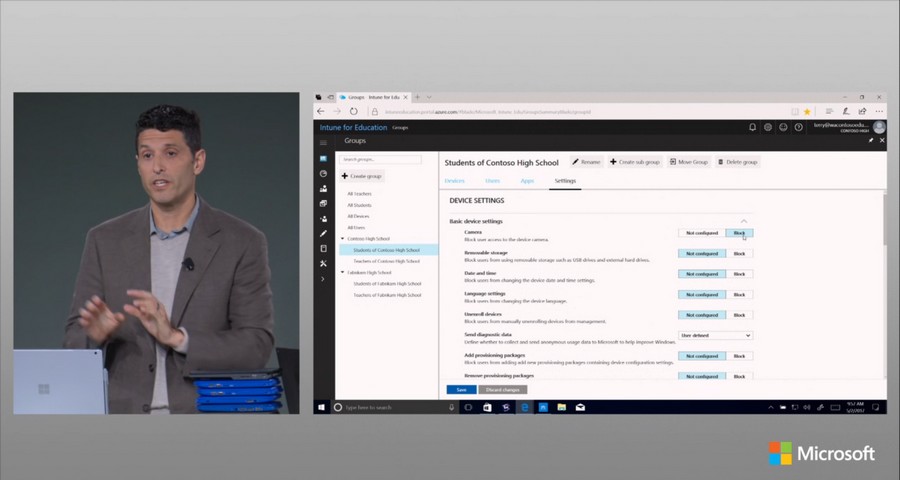Open Edge more options ellipsis

click(x=879, y=111)
